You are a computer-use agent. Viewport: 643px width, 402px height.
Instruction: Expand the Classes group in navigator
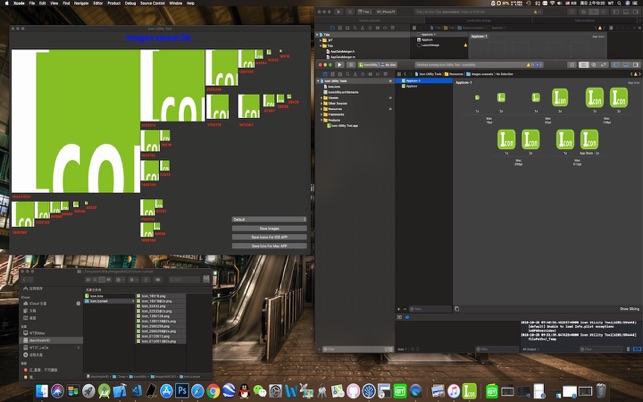coord(322,98)
